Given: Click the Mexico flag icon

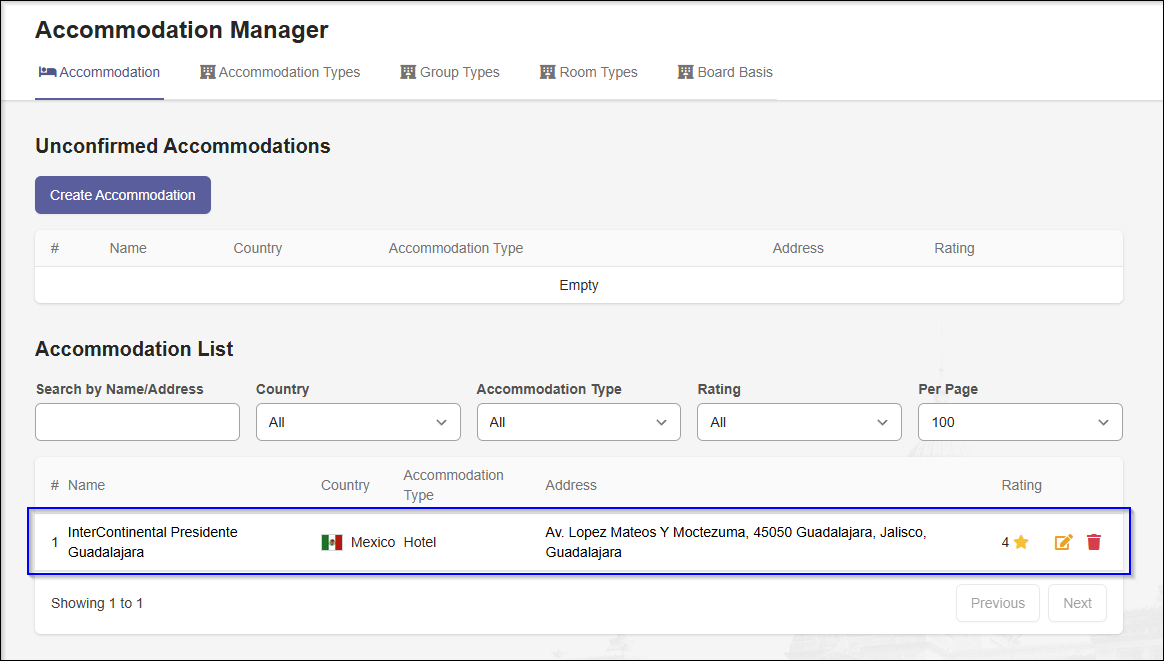Looking at the screenshot, I should [332, 542].
